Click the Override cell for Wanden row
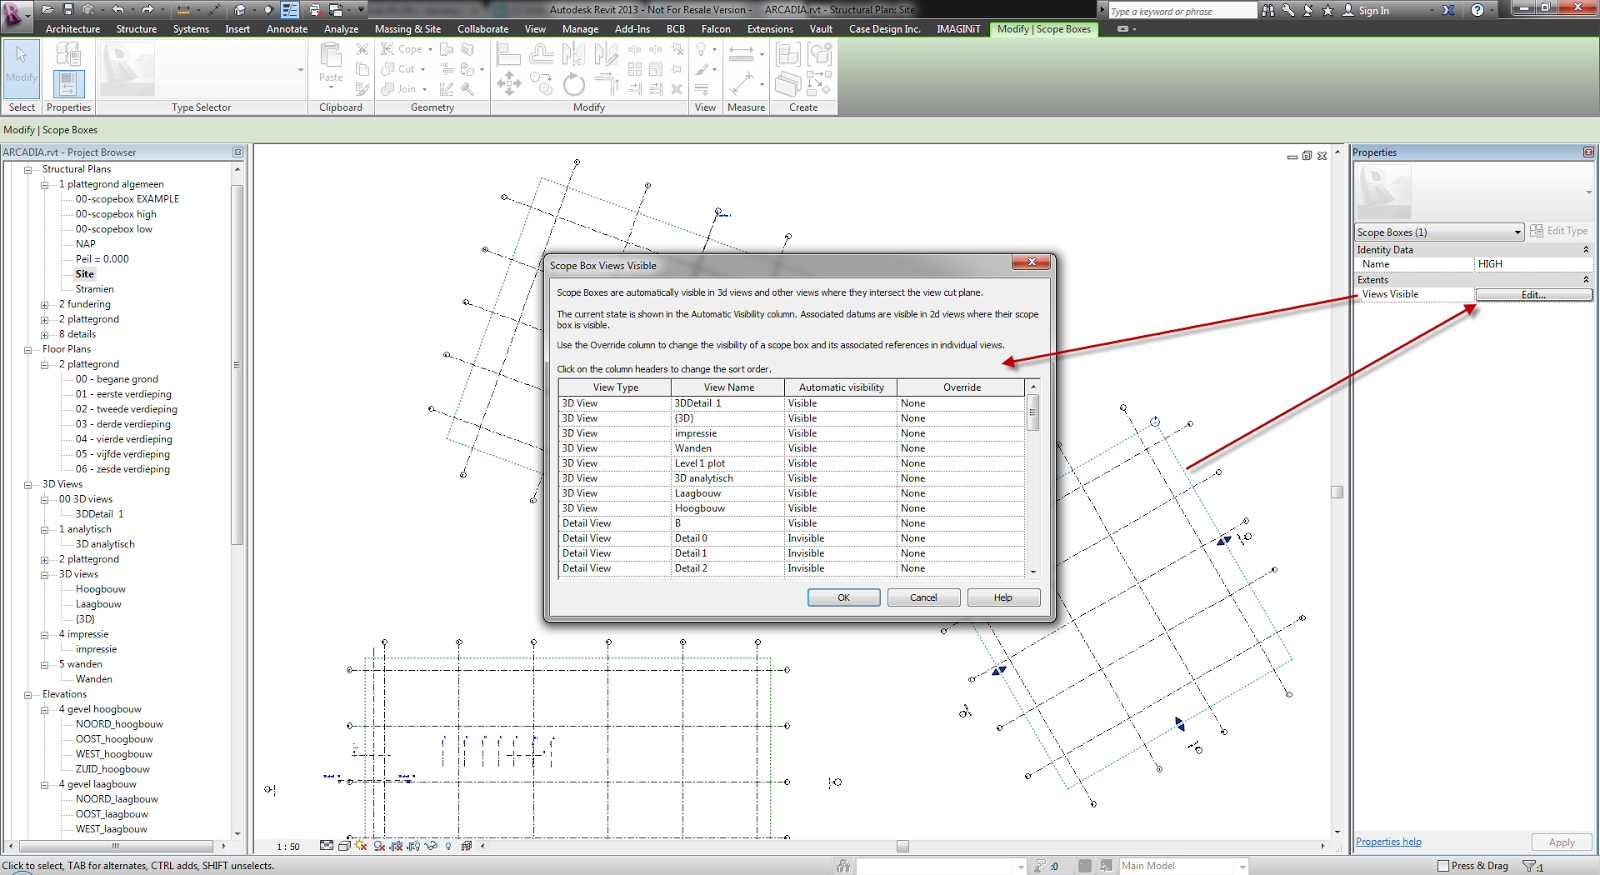The image size is (1600, 875). click(x=961, y=449)
